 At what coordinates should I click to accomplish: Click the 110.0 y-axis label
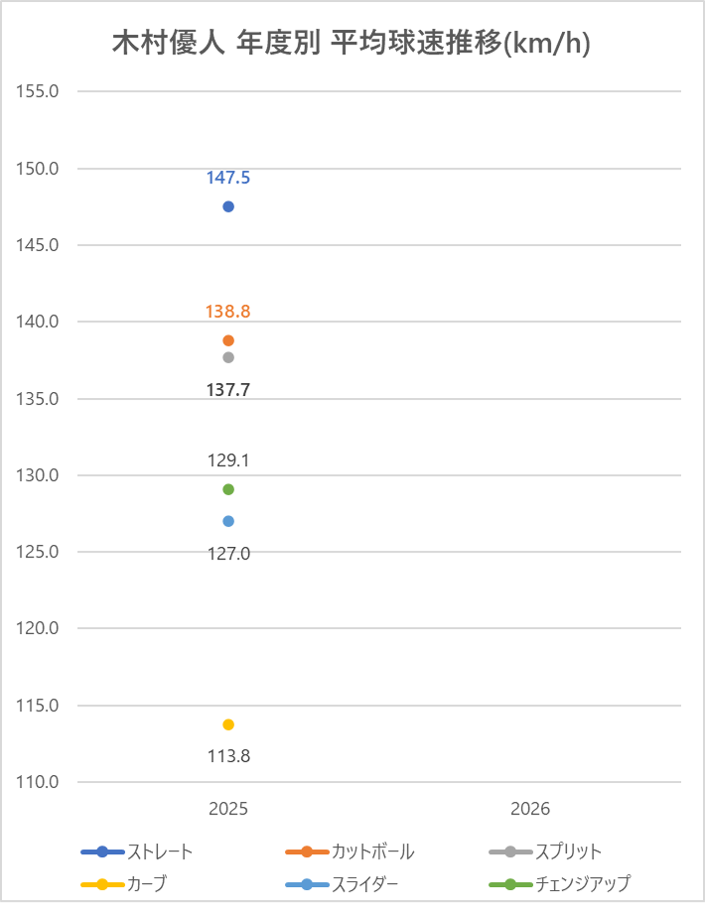click(x=40, y=782)
